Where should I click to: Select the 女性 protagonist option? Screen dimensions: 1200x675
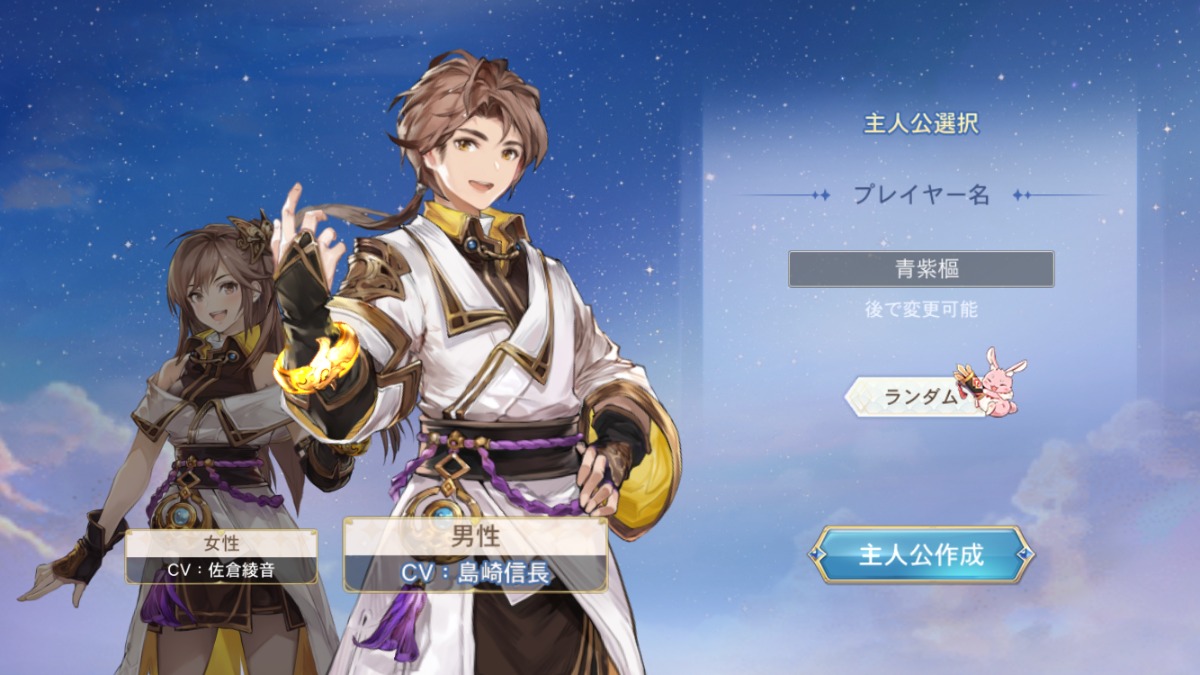click(222, 556)
